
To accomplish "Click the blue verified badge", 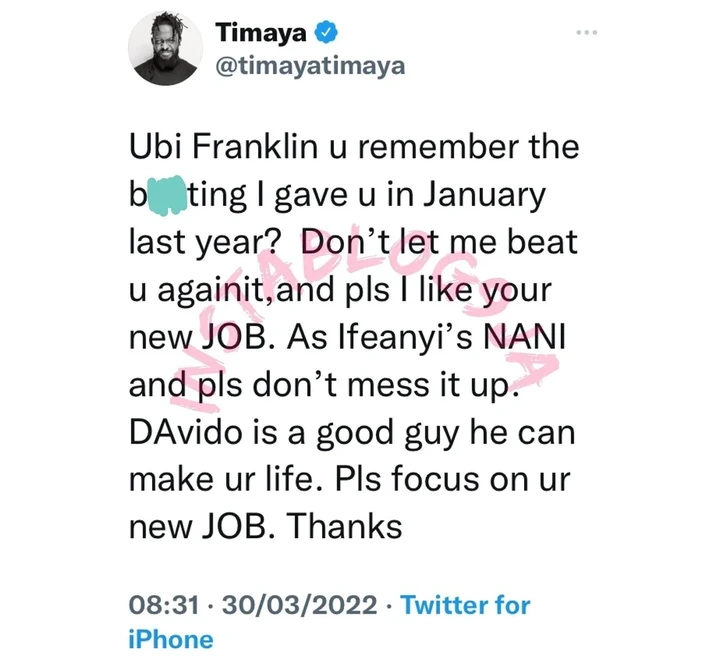I will tap(324, 34).
